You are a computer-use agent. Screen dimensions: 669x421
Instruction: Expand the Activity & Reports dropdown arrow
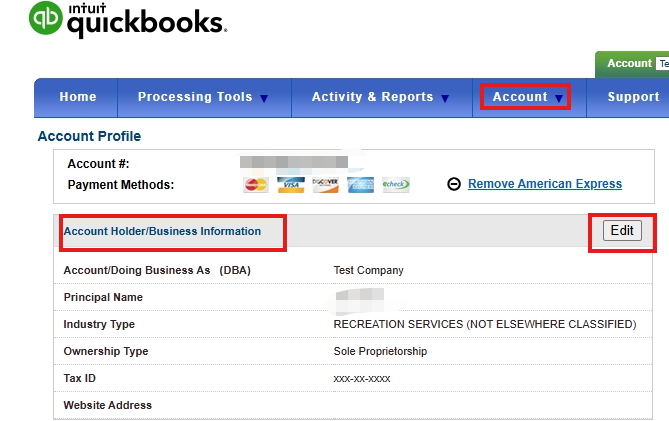[445, 99]
